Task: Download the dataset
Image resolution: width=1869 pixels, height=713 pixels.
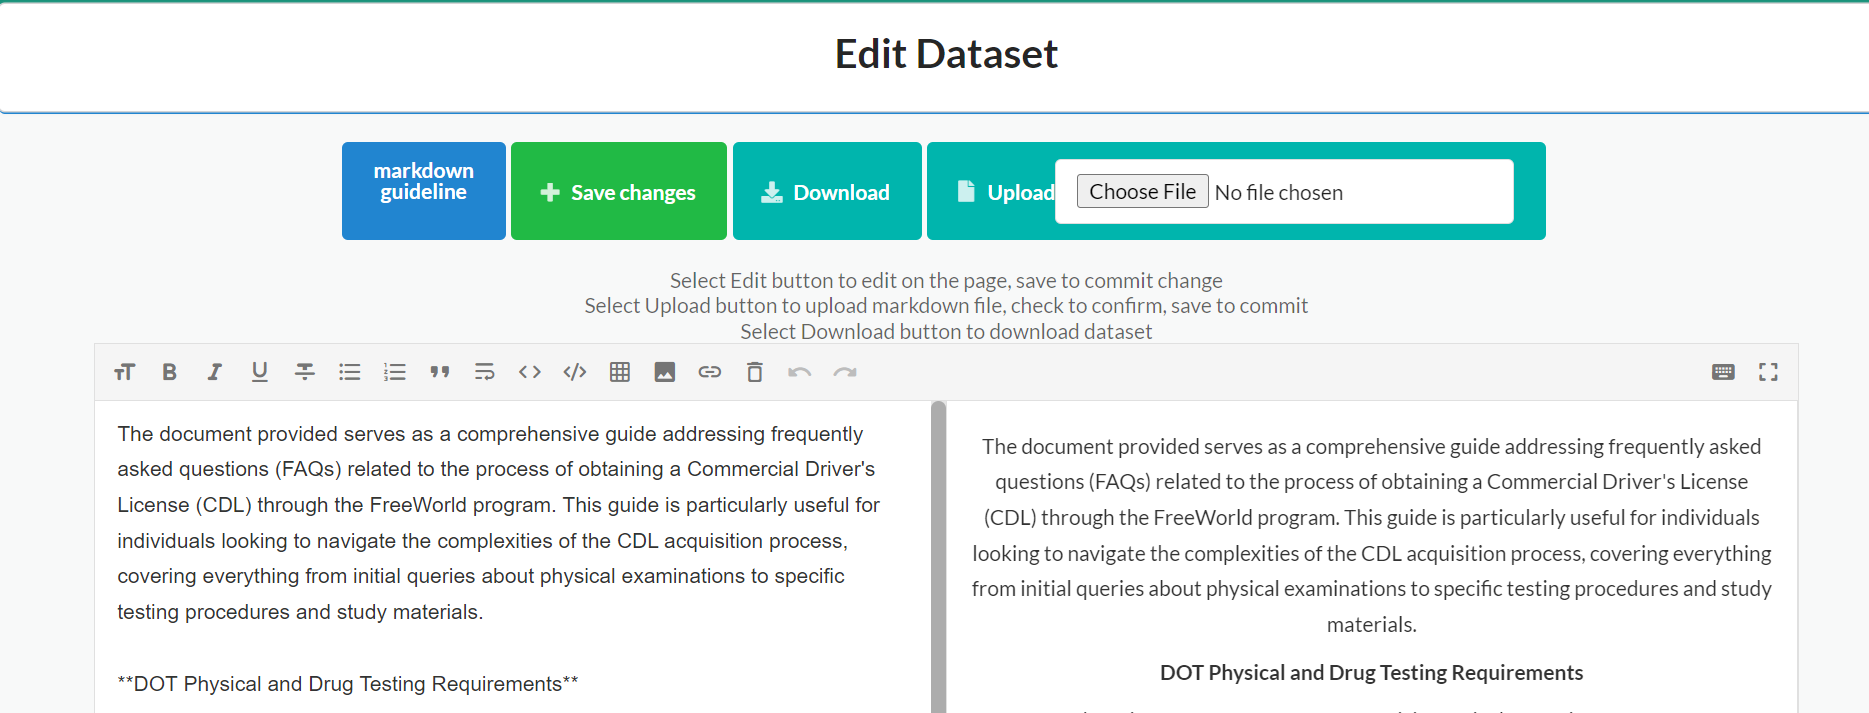Action: pos(827,191)
